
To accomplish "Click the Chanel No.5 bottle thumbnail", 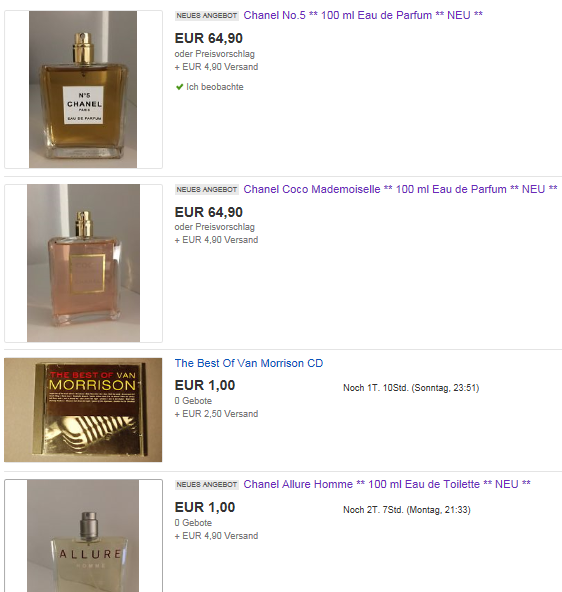I will click(x=83, y=89).
